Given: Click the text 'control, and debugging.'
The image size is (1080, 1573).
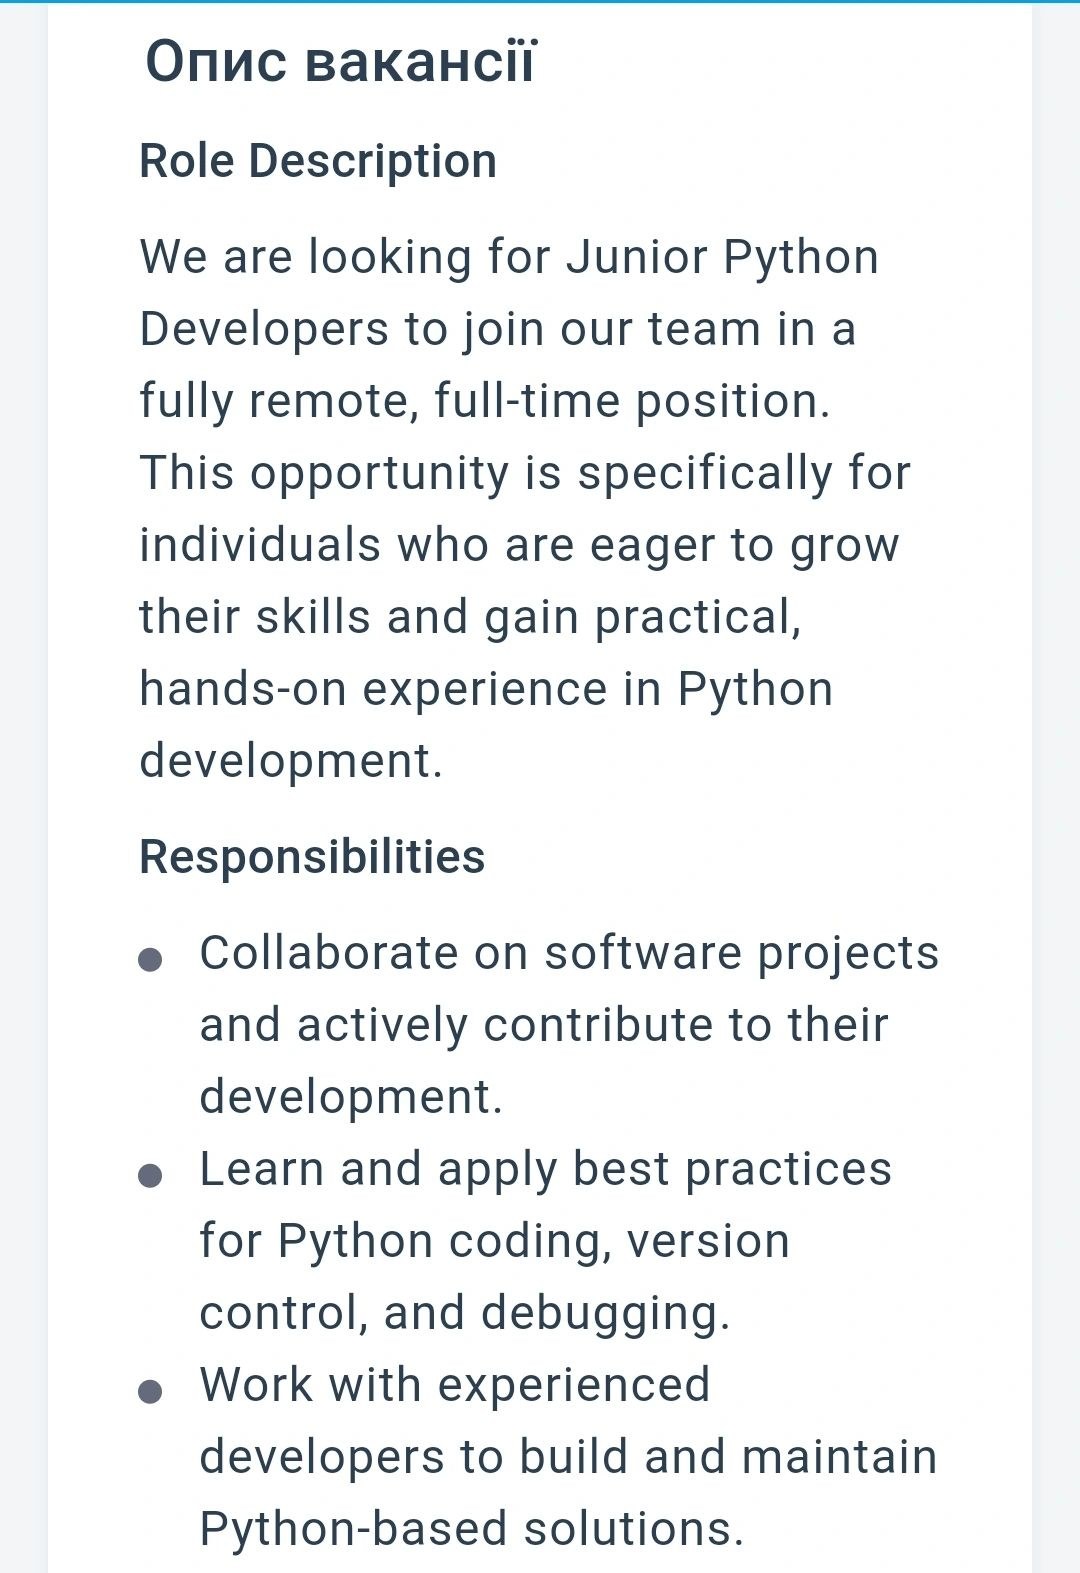Looking at the screenshot, I should tap(465, 1313).
